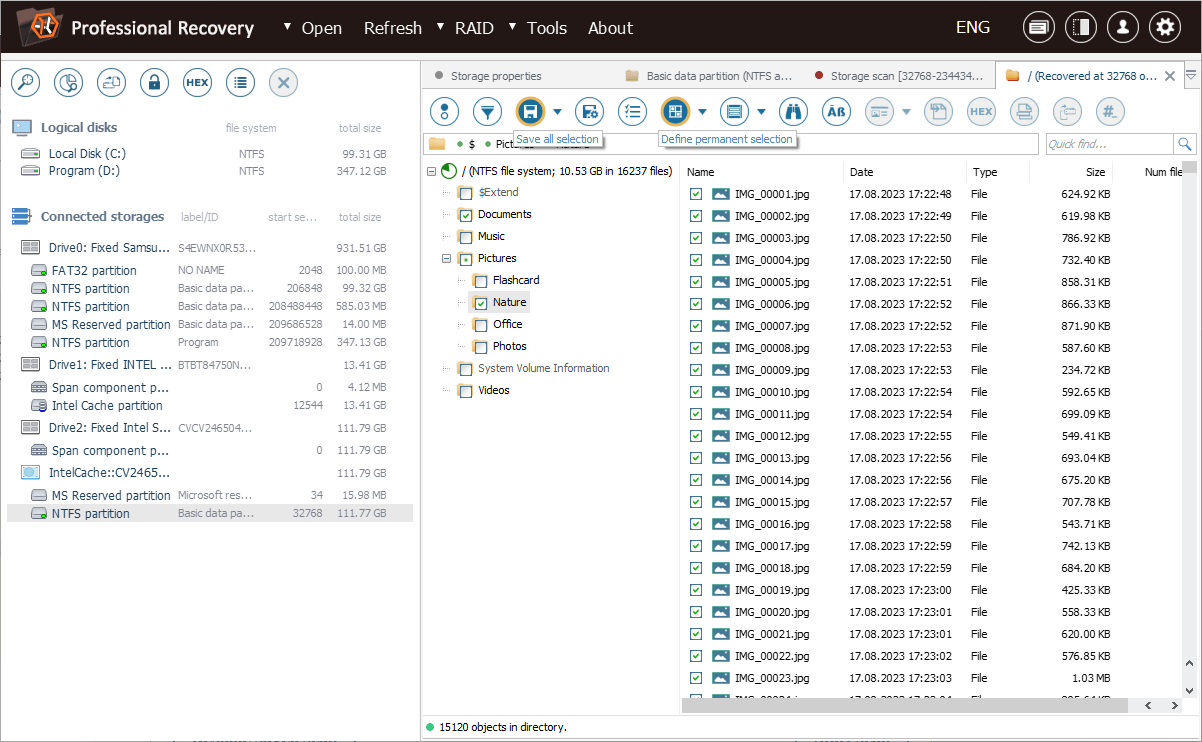Check the Videos folder checkbox
The height and width of the screenshot is (742, 1202).
click(465, 391)
